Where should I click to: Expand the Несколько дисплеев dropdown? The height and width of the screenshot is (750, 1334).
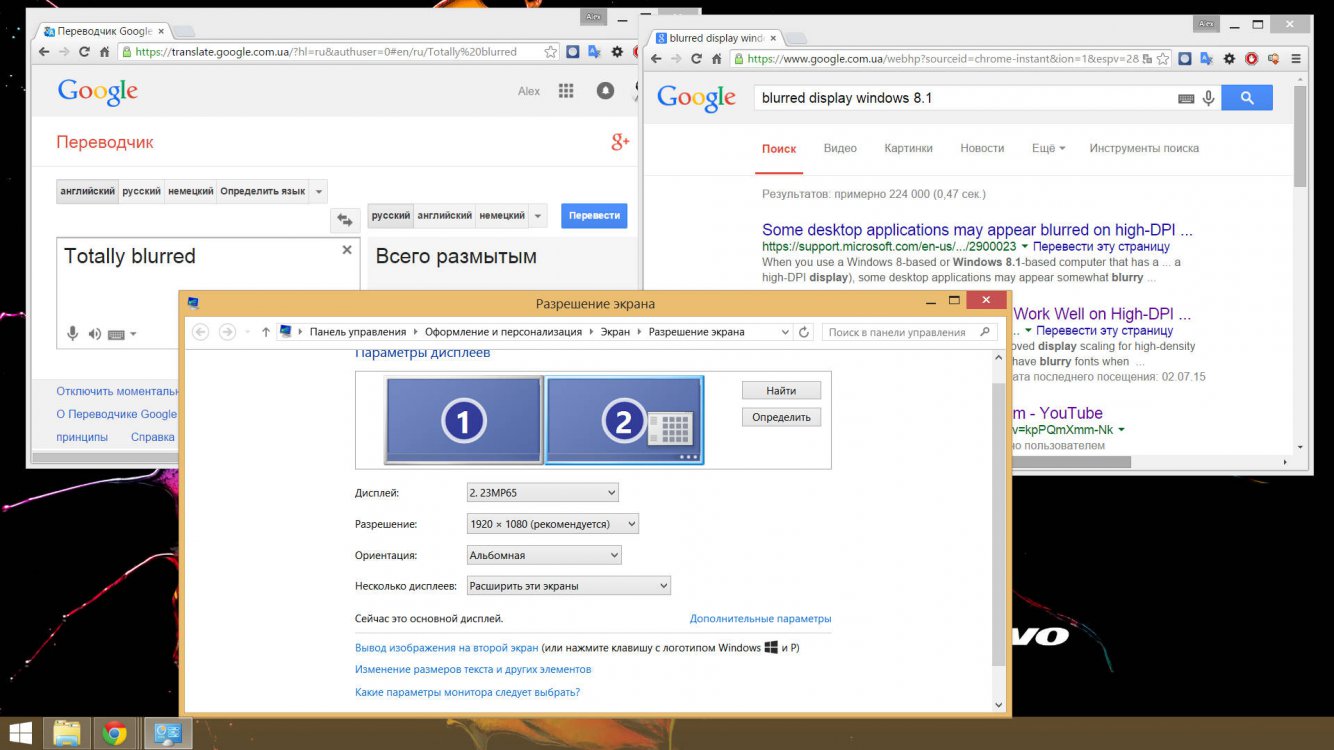tap(567, 585)
